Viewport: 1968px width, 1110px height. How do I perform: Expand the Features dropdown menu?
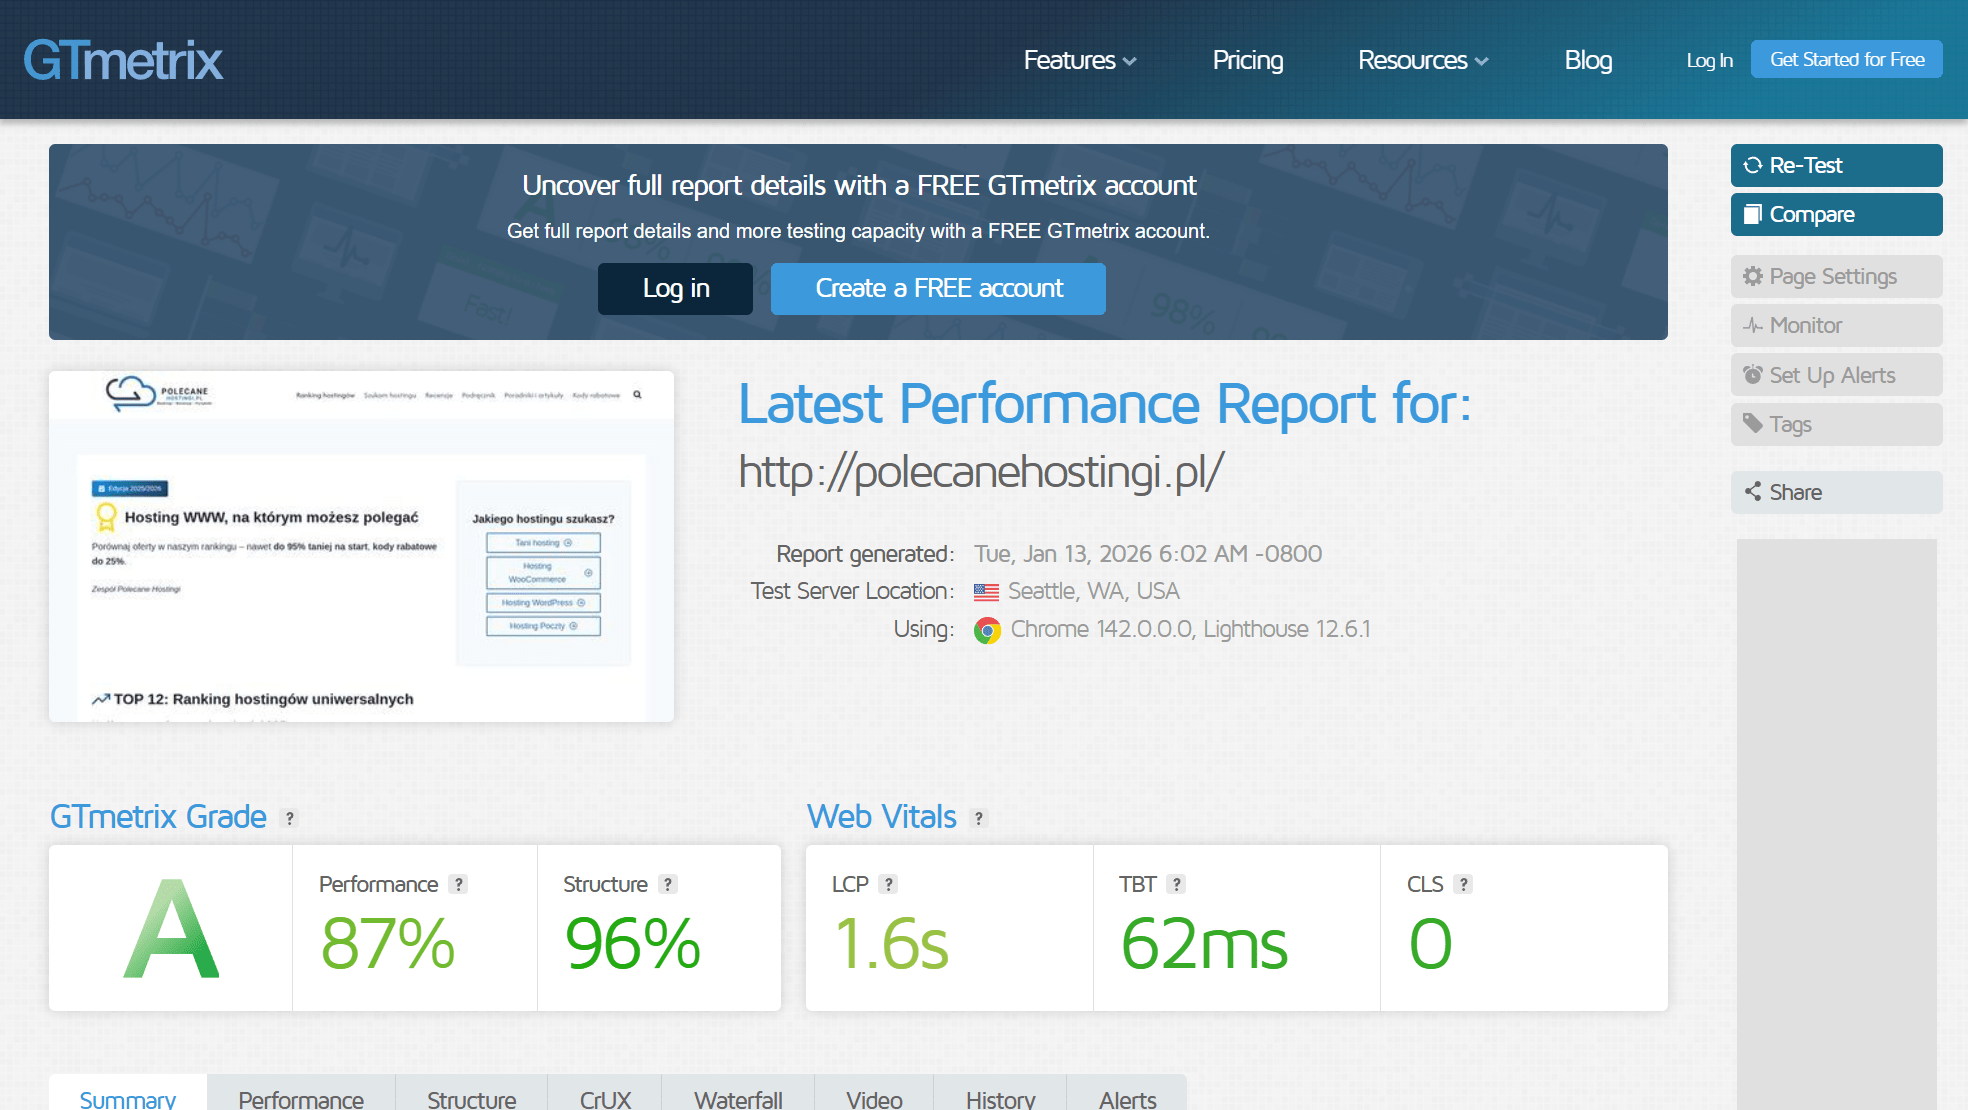[x=1080, y=60]
